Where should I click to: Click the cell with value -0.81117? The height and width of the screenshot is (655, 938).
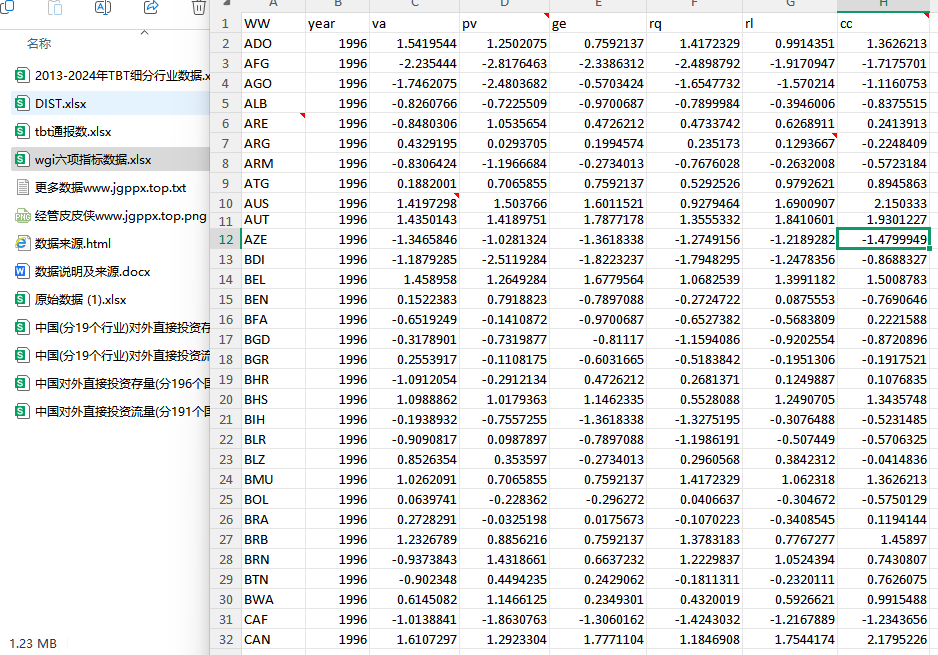pos(598,340)
